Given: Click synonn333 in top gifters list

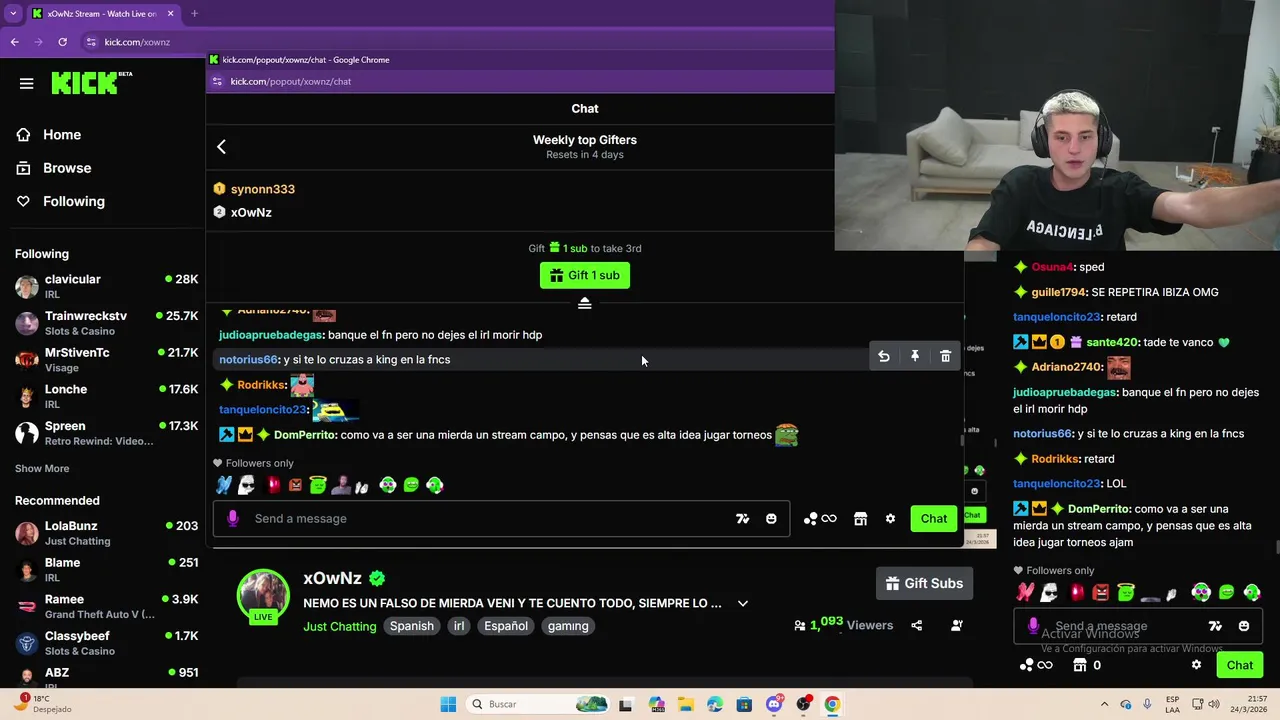Looking at the screenshot, I should pos(262,189).
